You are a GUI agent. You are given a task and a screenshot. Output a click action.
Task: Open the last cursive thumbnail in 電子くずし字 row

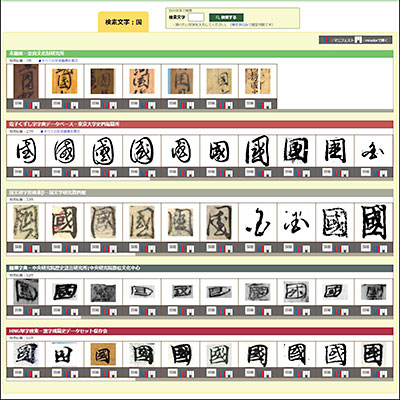point(374,153)
